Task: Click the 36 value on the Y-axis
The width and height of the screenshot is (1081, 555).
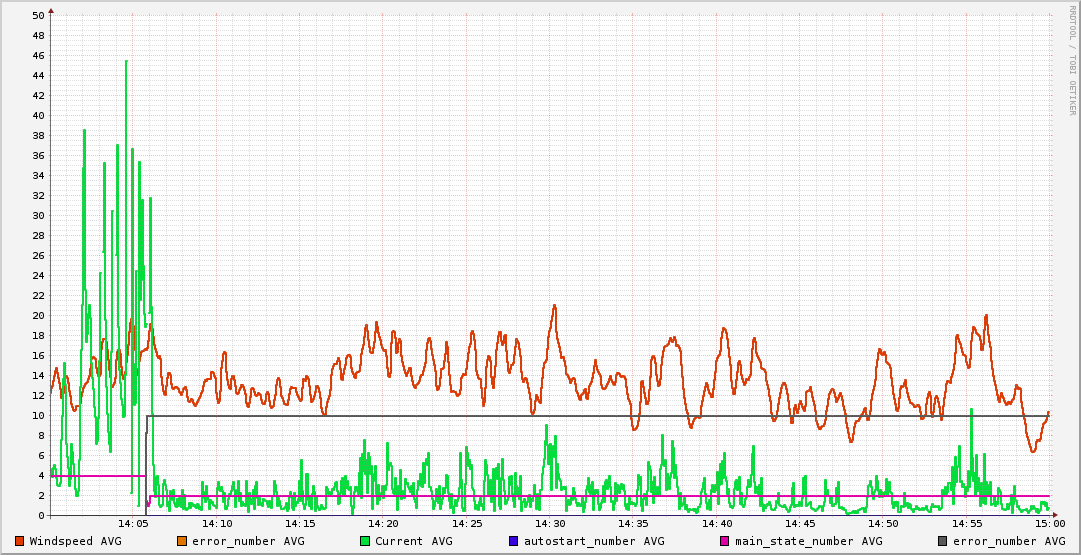Action: click(x=38, y=156)
